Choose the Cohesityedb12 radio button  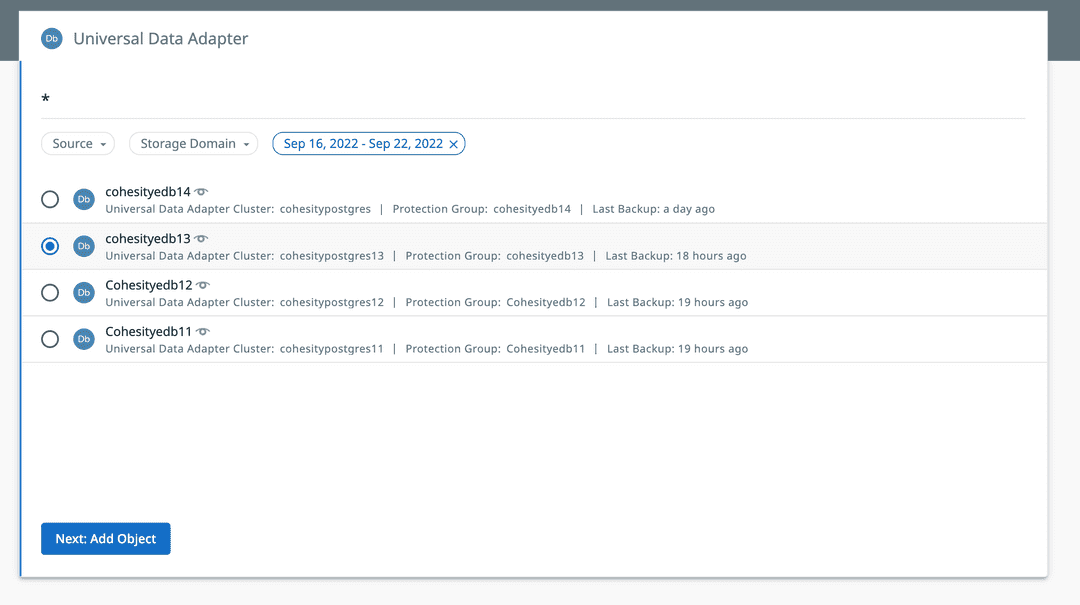pyautogui.click(x=50, y=292)
